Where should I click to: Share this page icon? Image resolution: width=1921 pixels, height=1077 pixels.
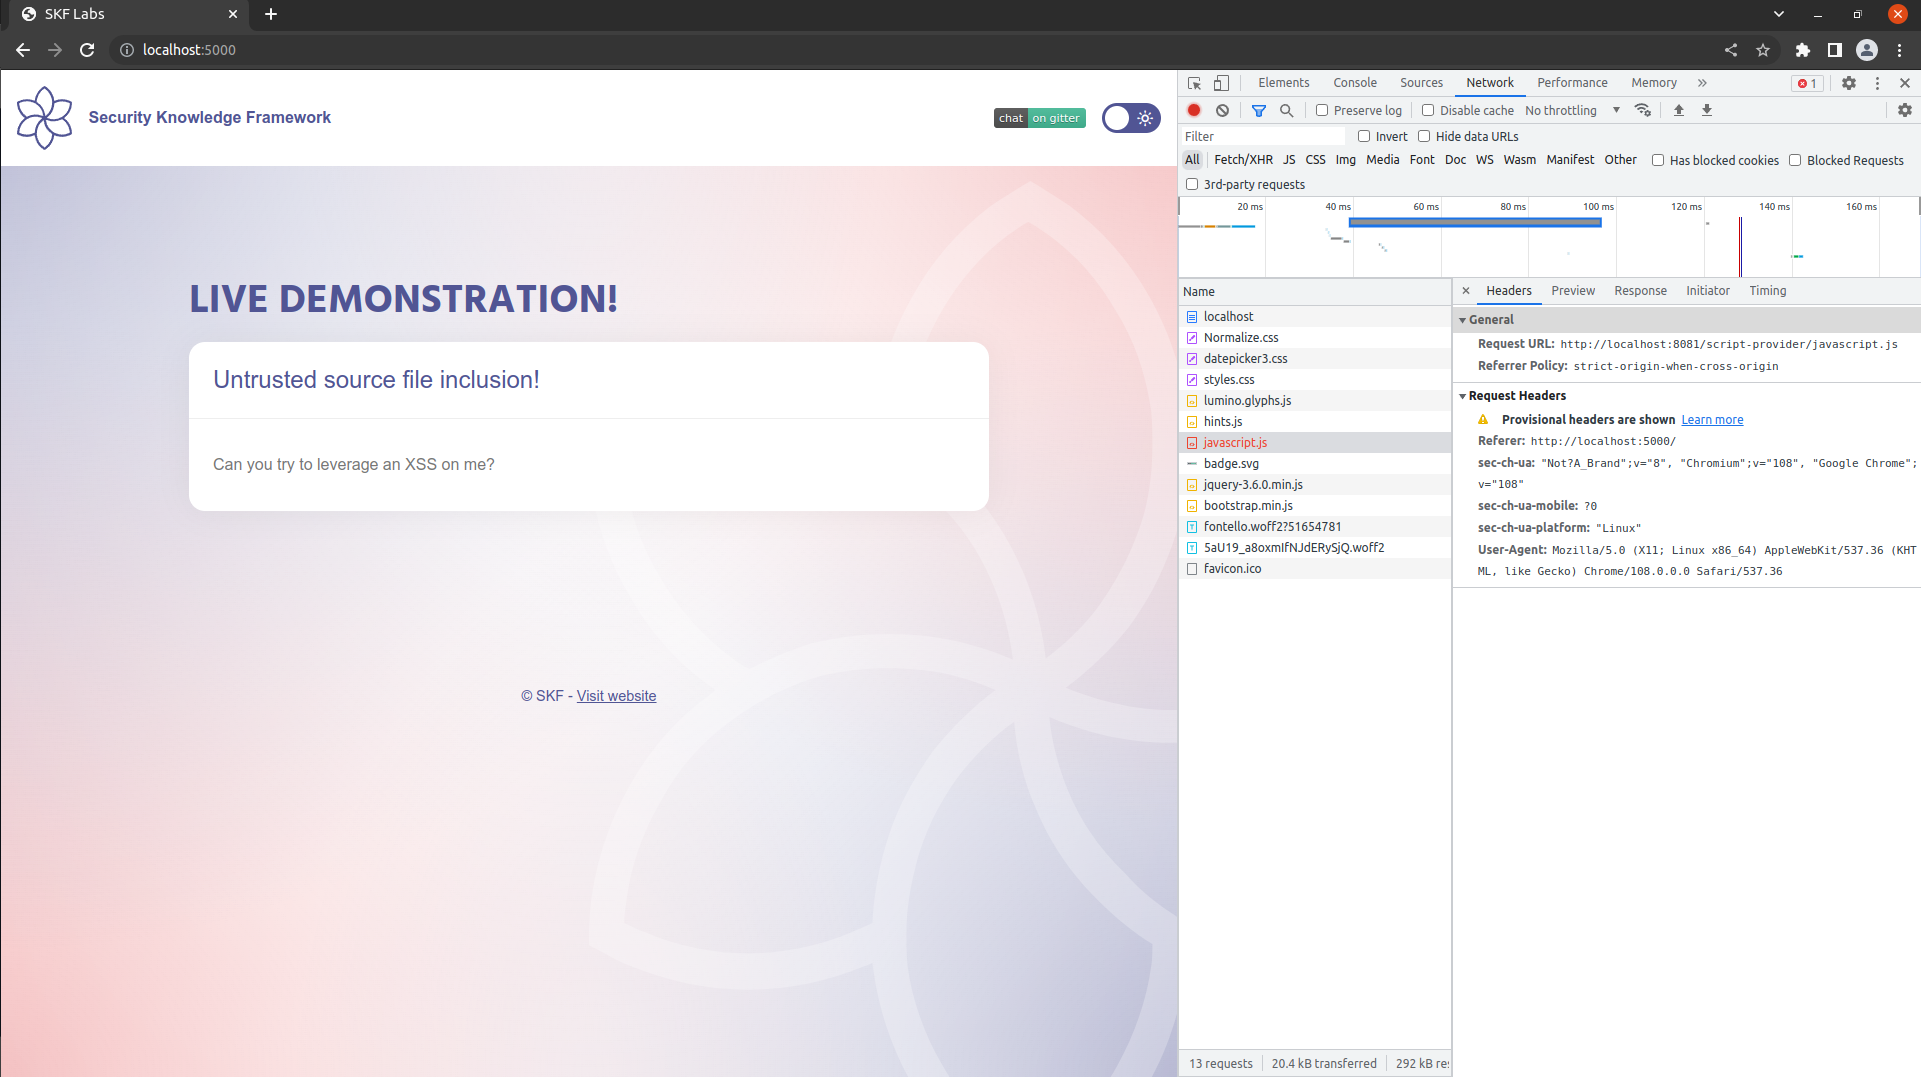pyautogui.click(x=1731, y=50)
